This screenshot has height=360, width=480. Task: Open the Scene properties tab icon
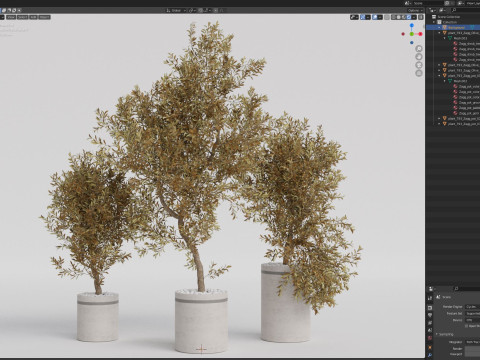(430, 330)
